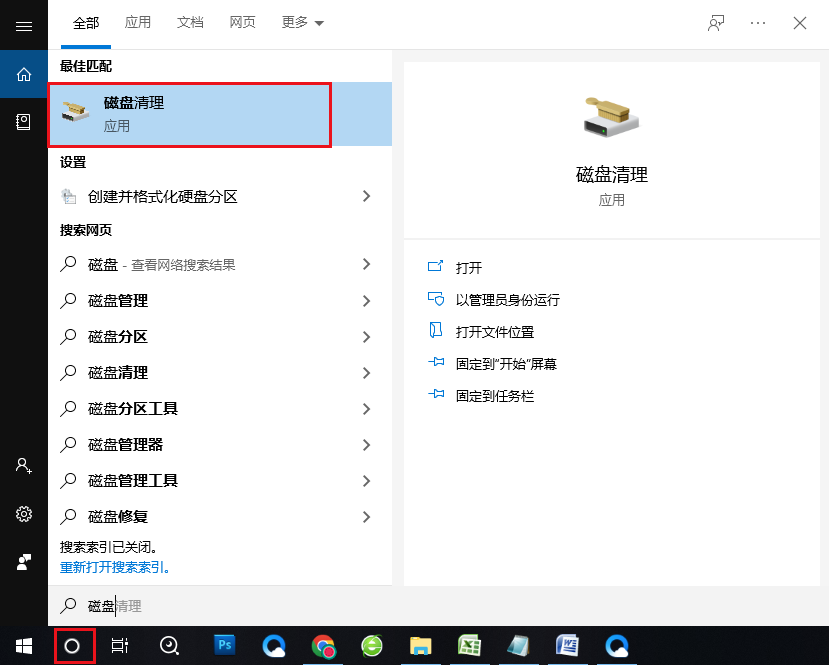Click the Windows Start button

[24, 645]
